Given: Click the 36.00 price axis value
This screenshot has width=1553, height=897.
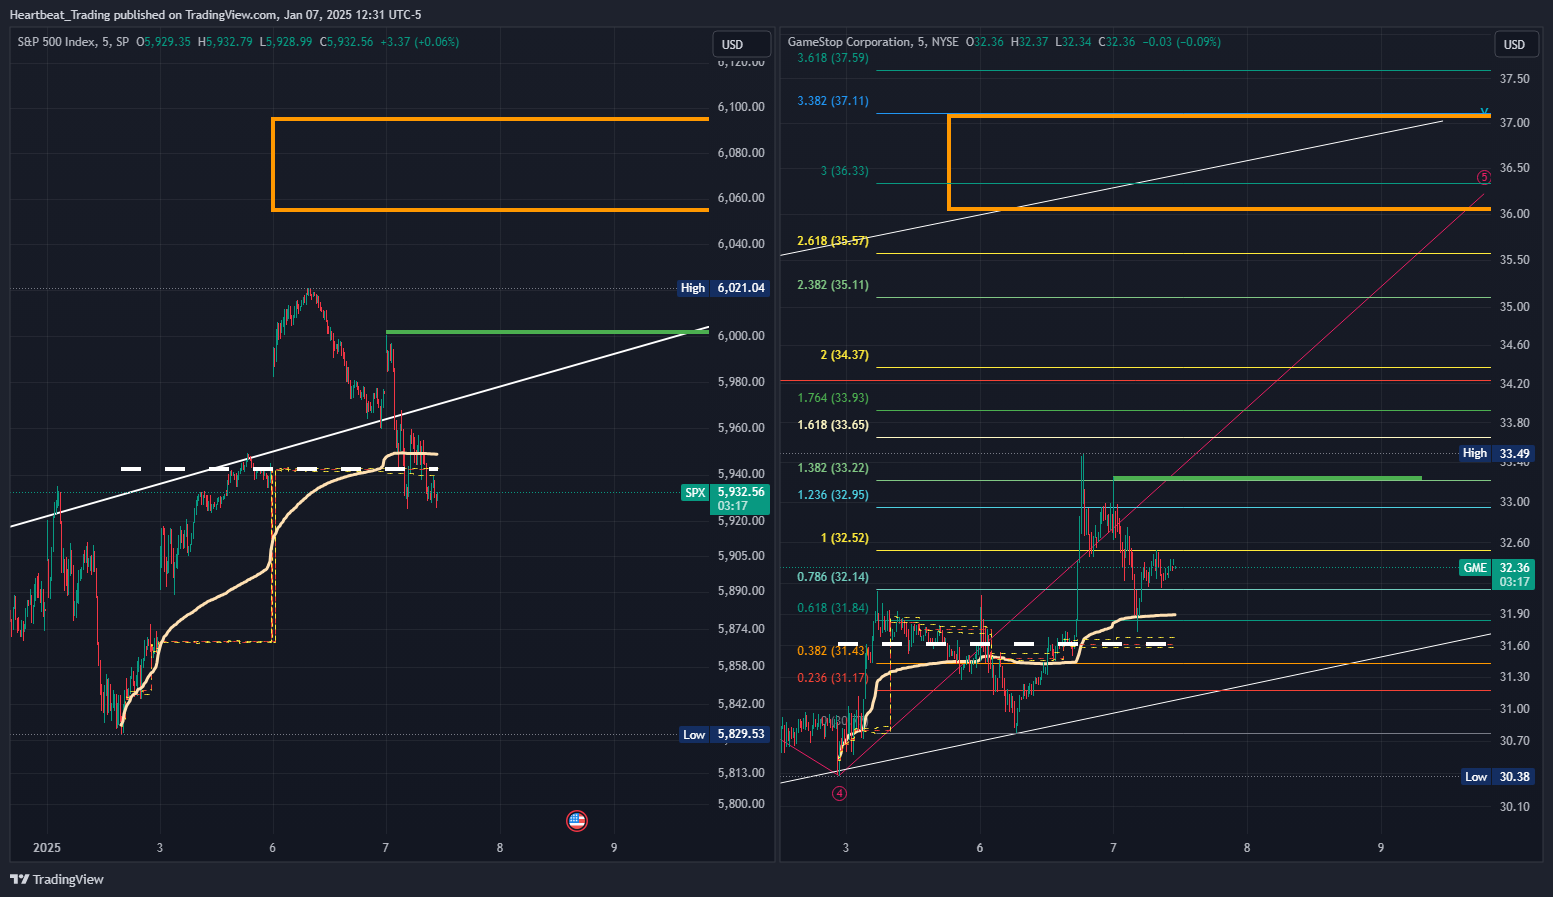Looking at the screenshot, I should pos(1514,214).
